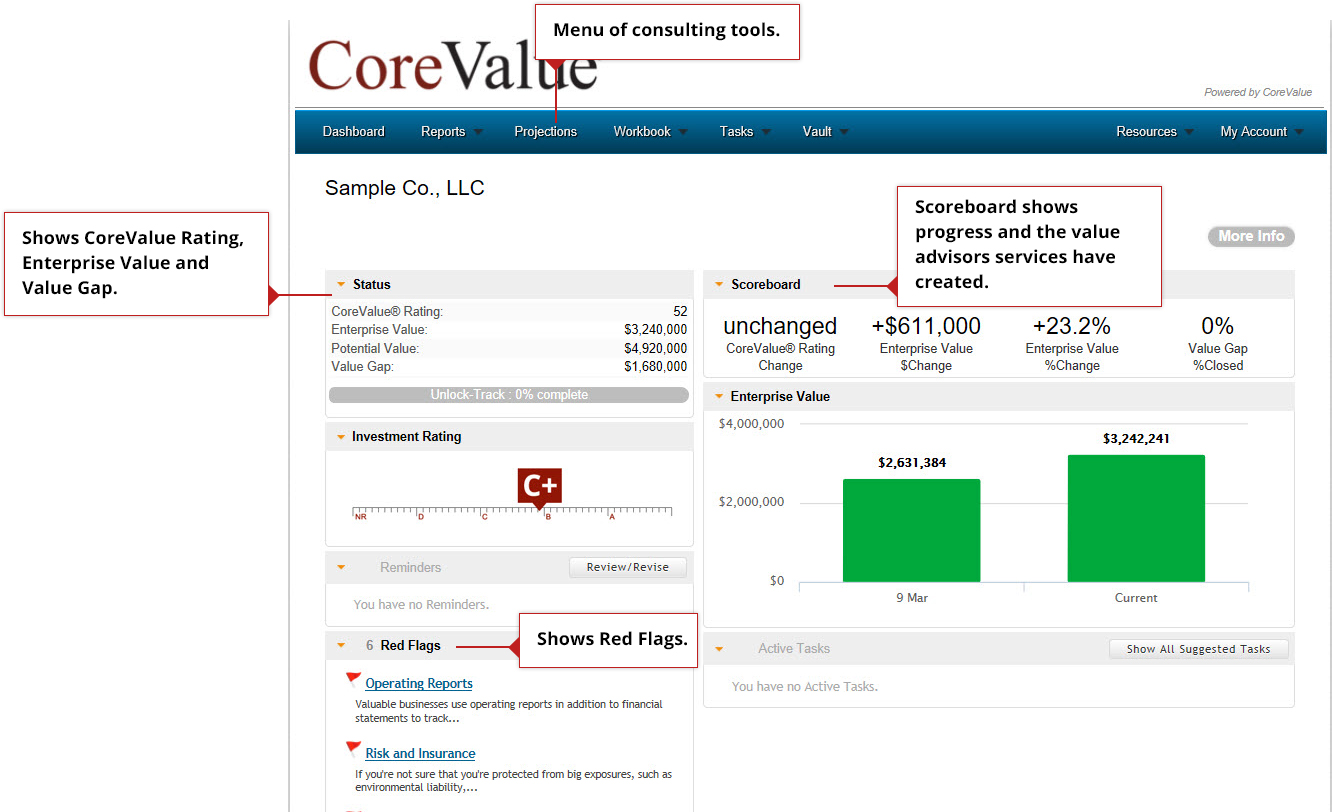Collapse the Reminders panel
Viewport: 1332px width, 812px height.
341,567
